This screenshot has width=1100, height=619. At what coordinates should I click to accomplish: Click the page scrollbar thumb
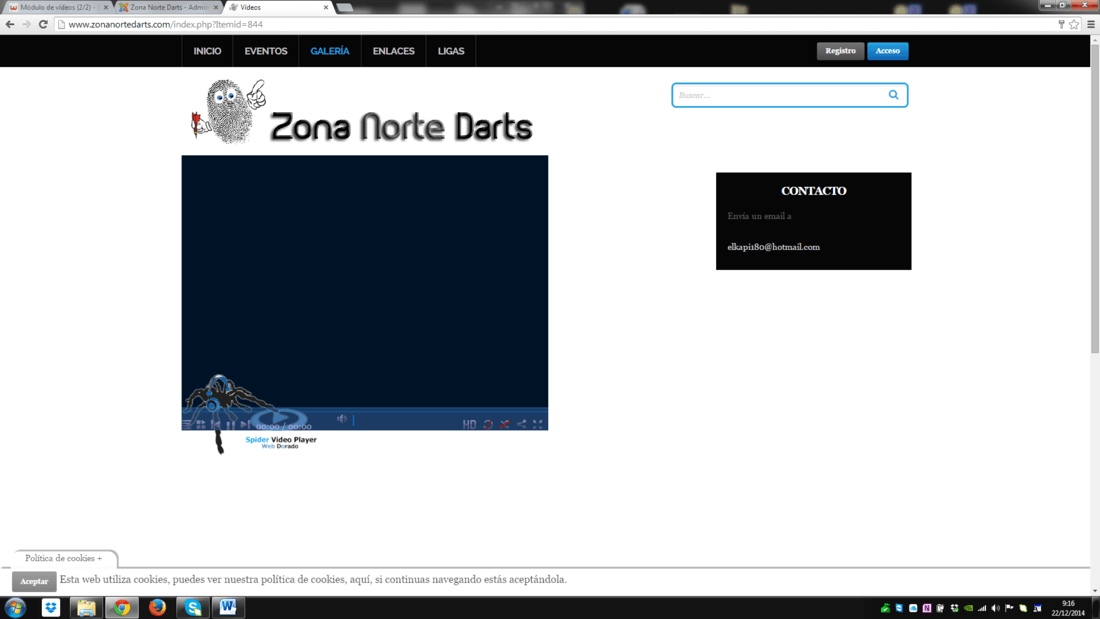[1095, 199]
